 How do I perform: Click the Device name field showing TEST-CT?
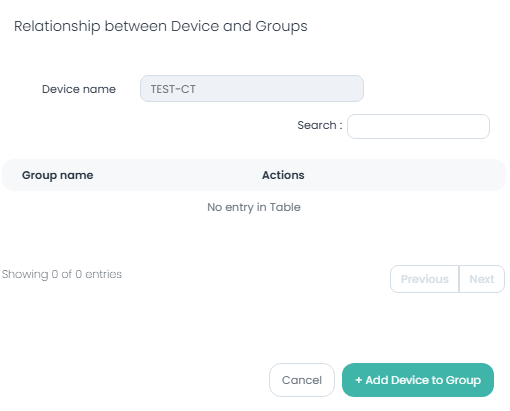coord(252,89)
